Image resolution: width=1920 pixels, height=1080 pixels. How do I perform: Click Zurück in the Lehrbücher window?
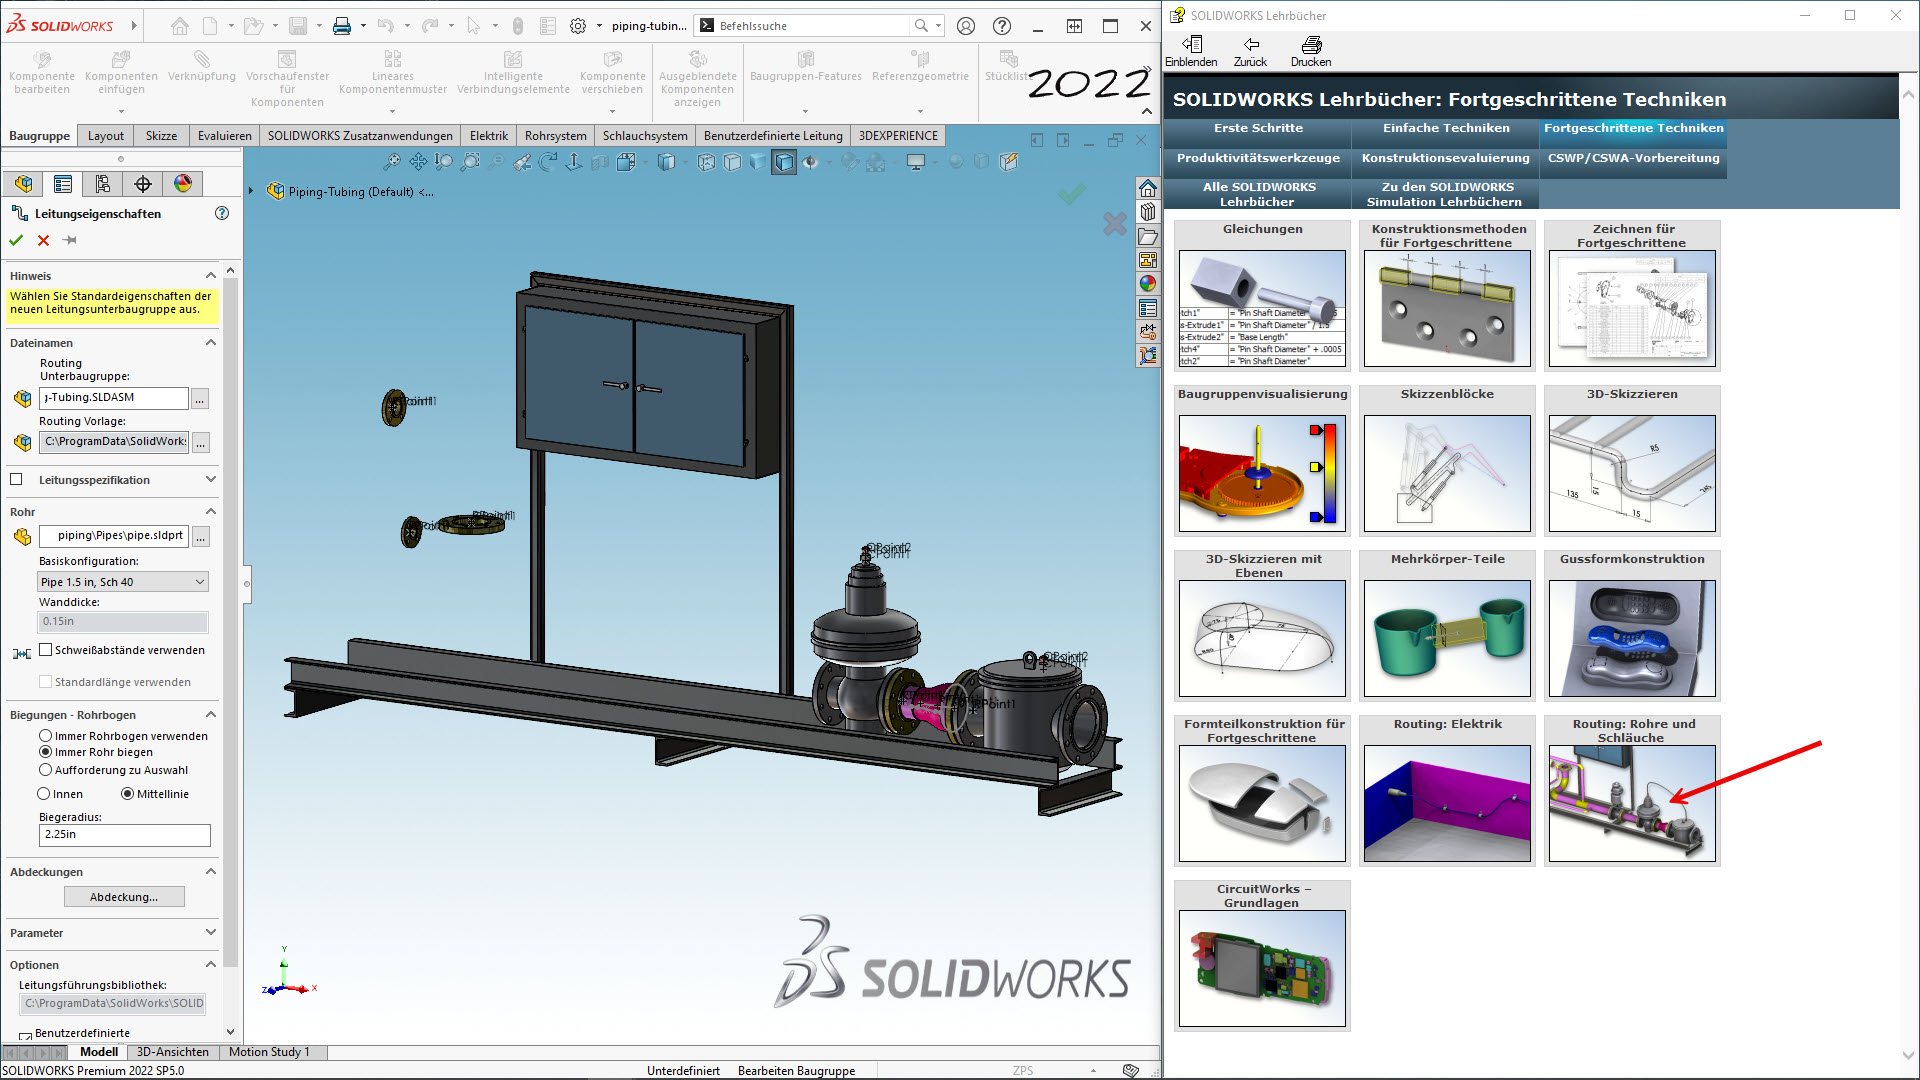1250,52
